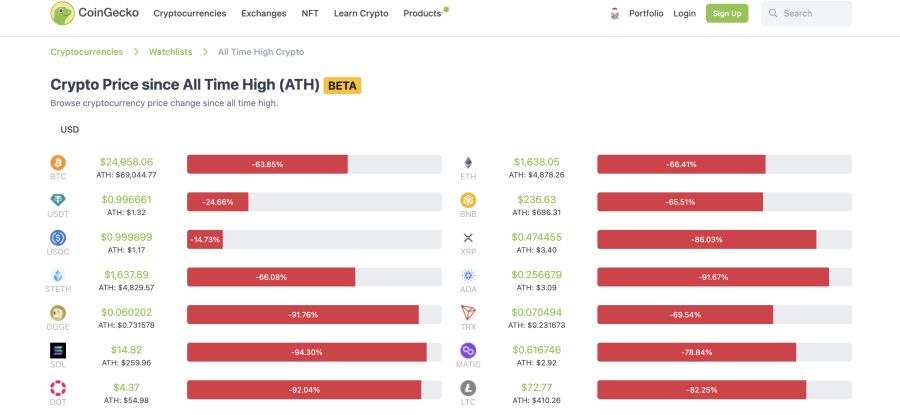Click the LTC price $72.77

coord(537,387)
